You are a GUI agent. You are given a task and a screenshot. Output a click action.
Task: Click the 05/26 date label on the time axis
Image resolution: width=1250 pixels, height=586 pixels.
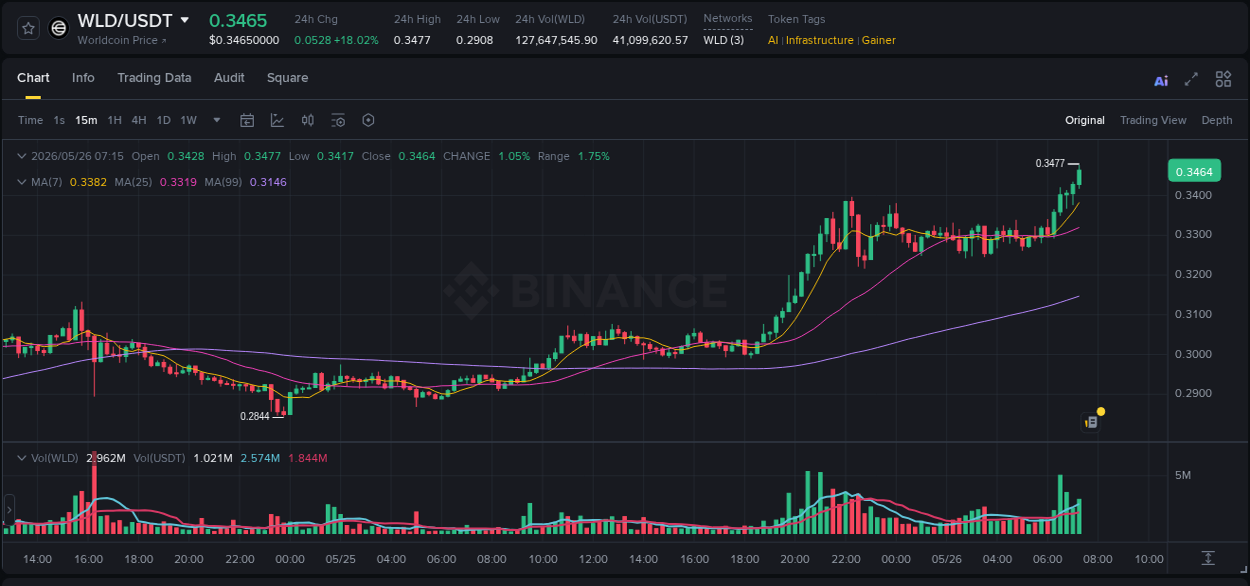click(946, 559)
